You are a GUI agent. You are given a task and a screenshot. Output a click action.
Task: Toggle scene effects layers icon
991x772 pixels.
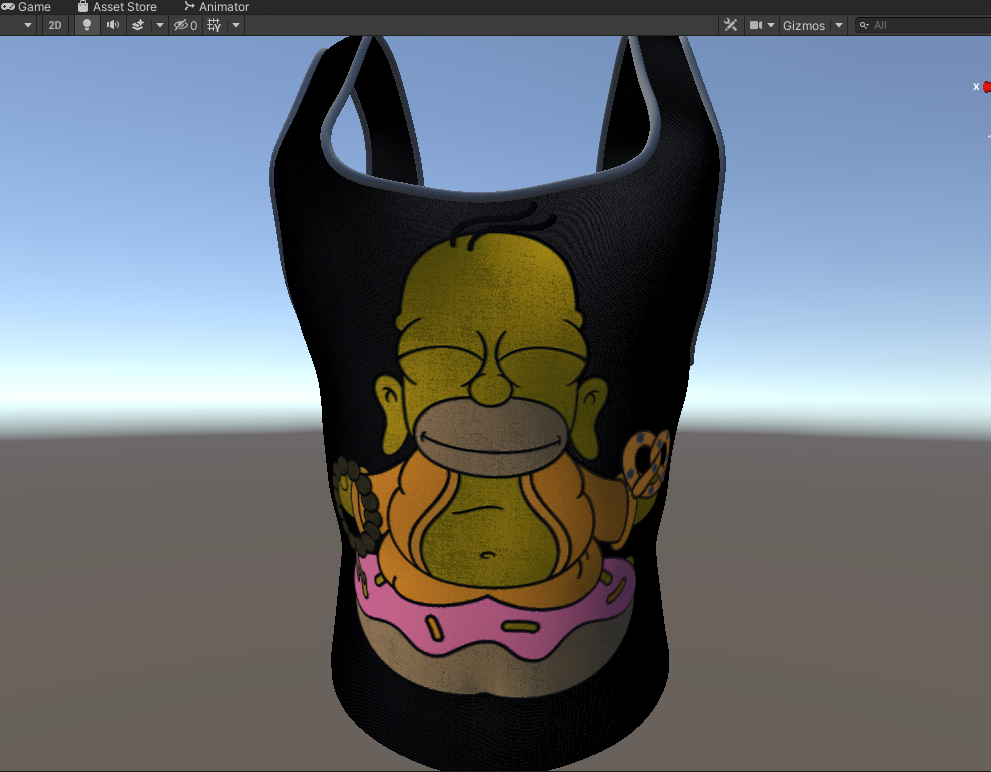click(137, 25)
